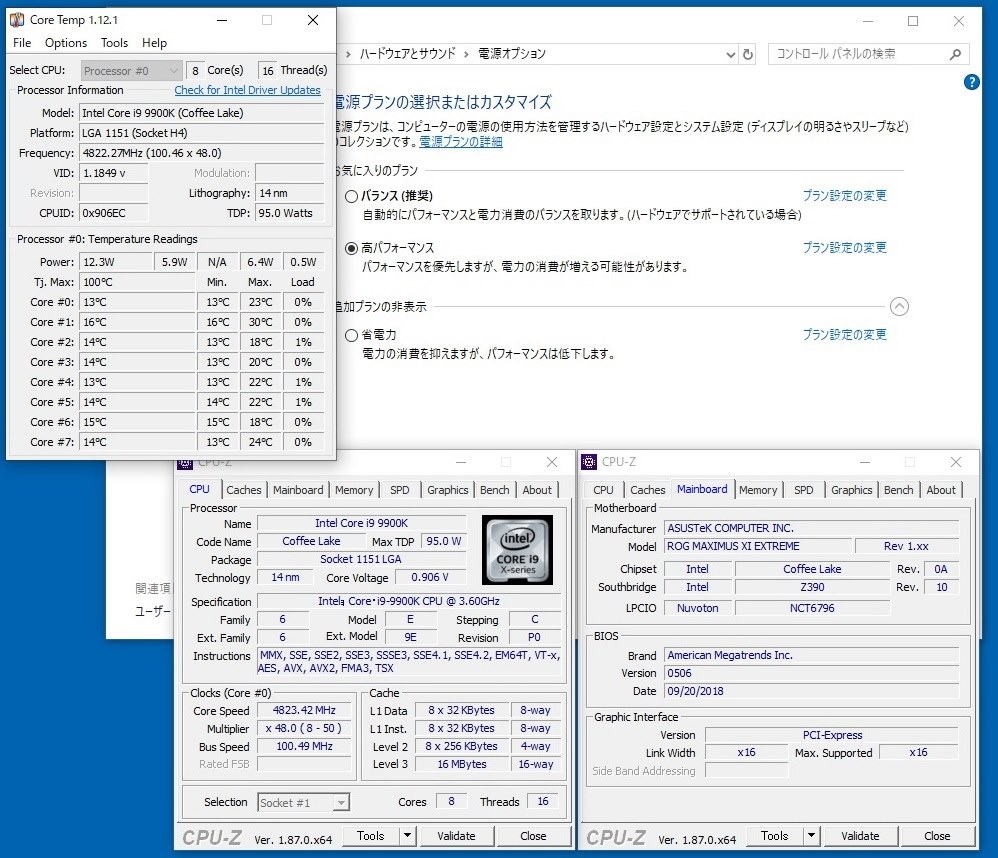Viewport: 998px width, 858px height.
Task: Click the Core Temp app icon in title bar
Action: pos(17,20)
